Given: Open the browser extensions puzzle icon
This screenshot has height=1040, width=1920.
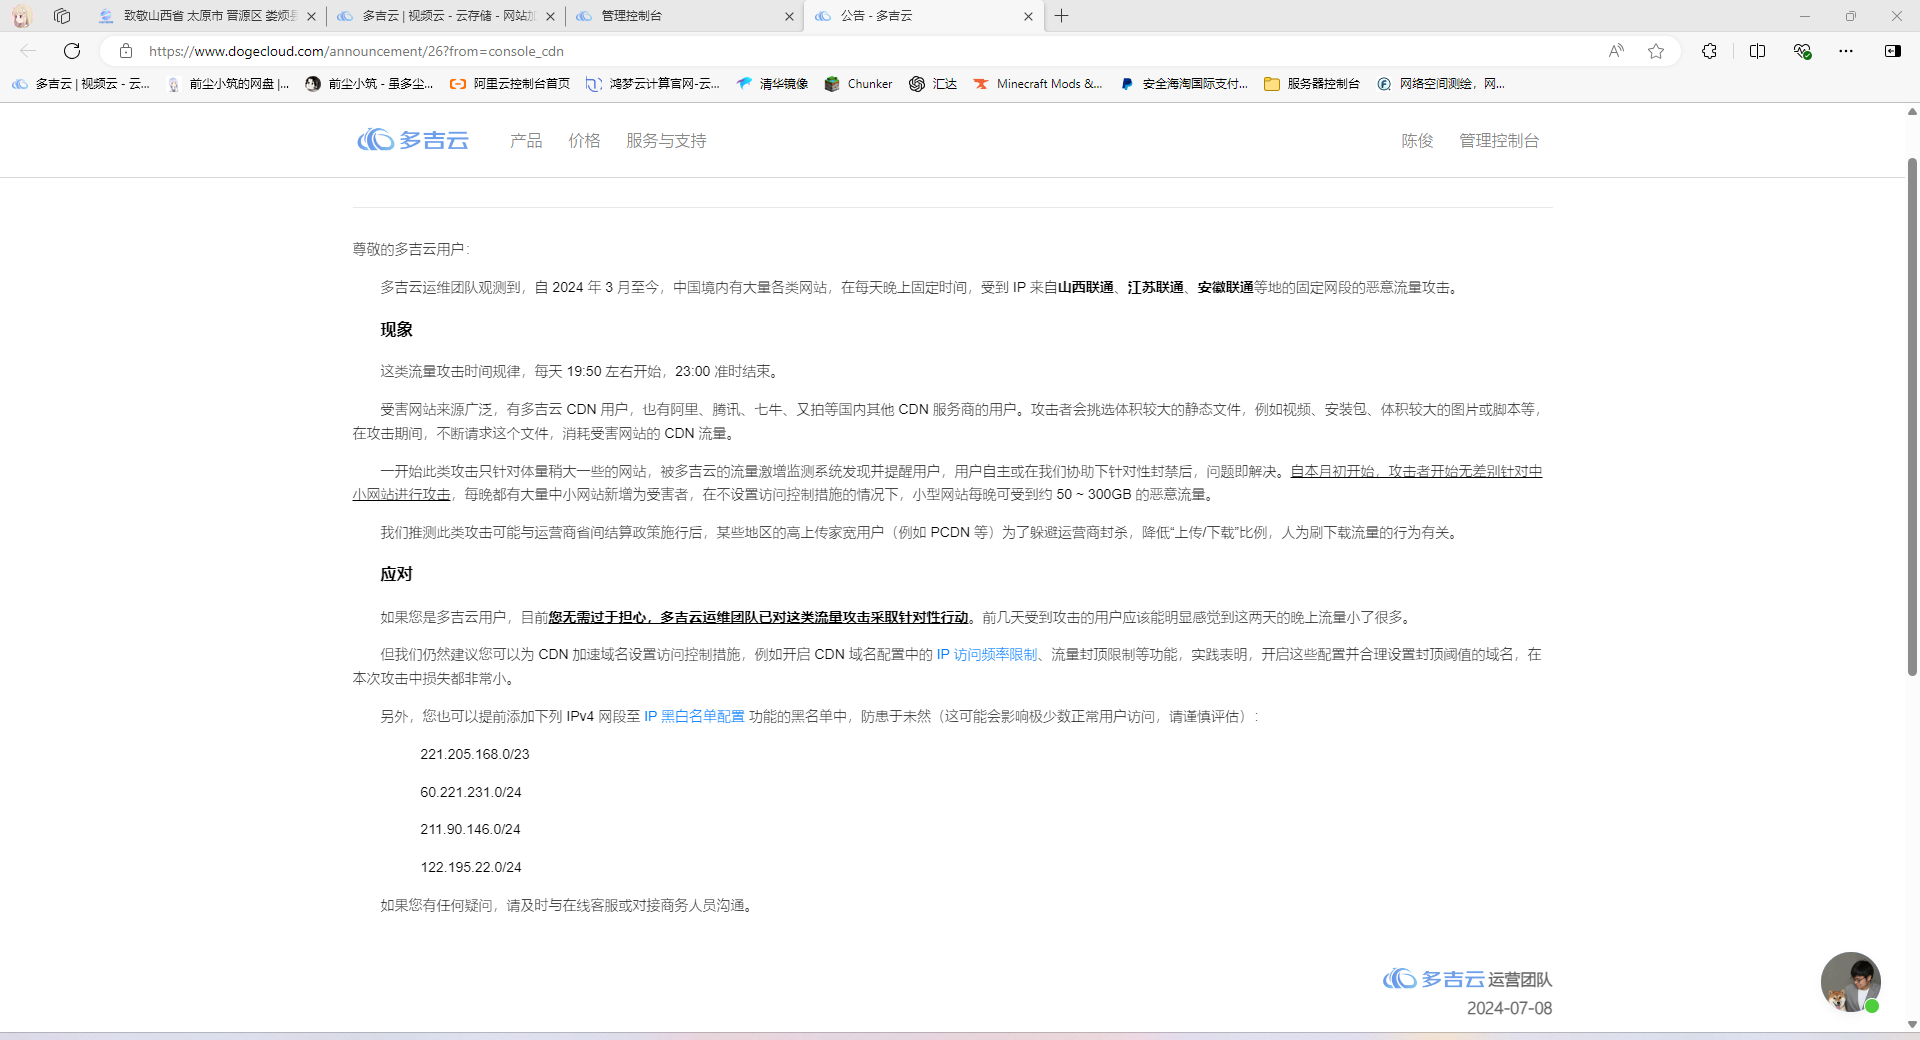Looking at the screenshot, I should 1709,51.
